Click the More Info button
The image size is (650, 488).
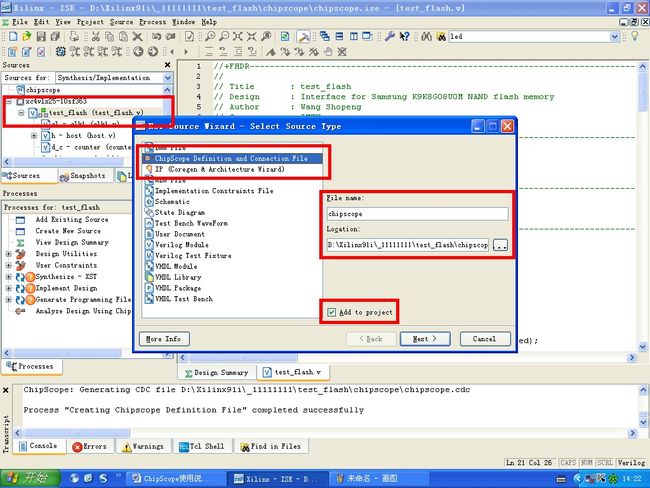(164, 339)
